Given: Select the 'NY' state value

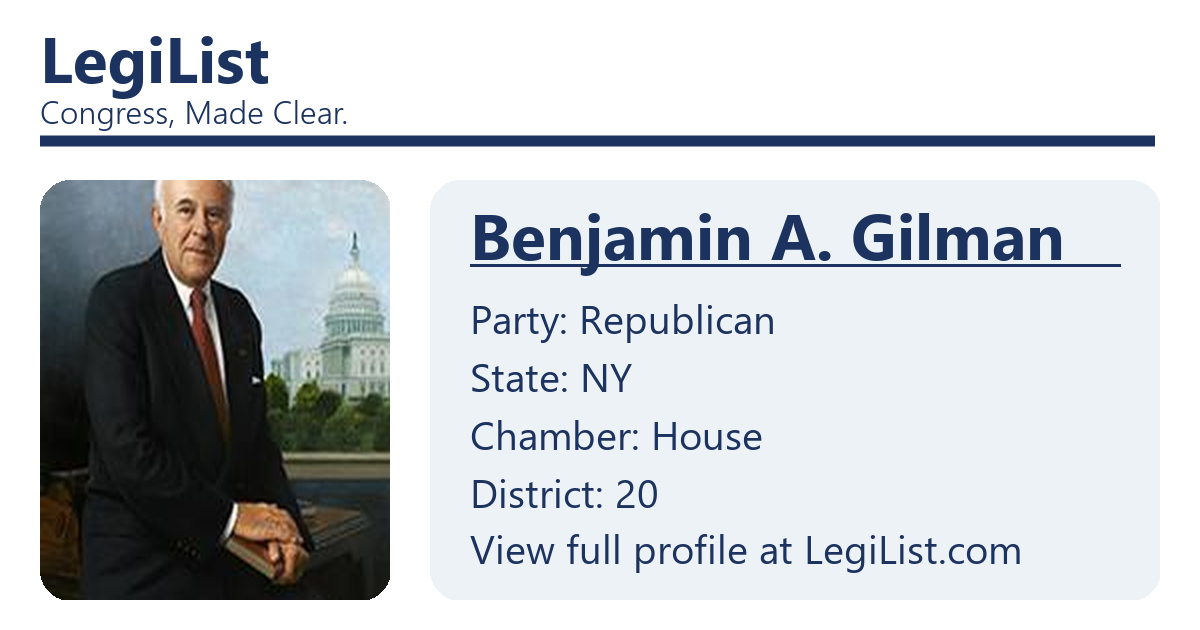Looking at the screenshot, I should (606, 379).
